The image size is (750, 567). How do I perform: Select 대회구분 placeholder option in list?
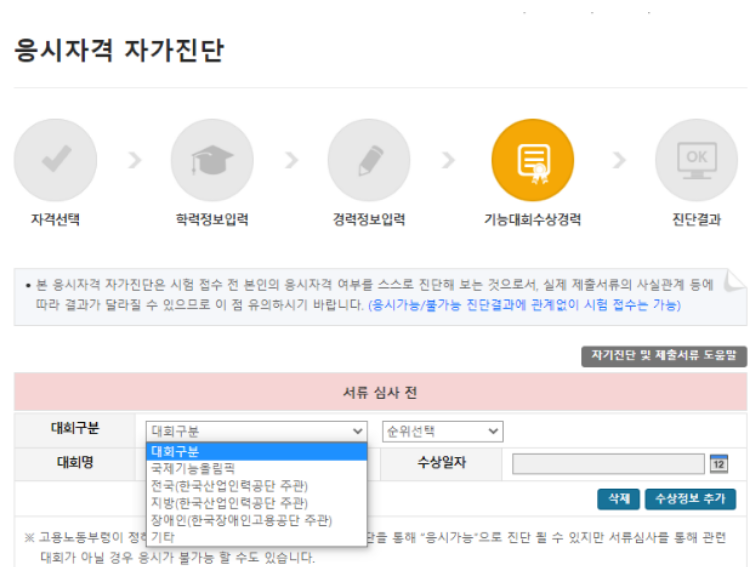tap(257, 451)
